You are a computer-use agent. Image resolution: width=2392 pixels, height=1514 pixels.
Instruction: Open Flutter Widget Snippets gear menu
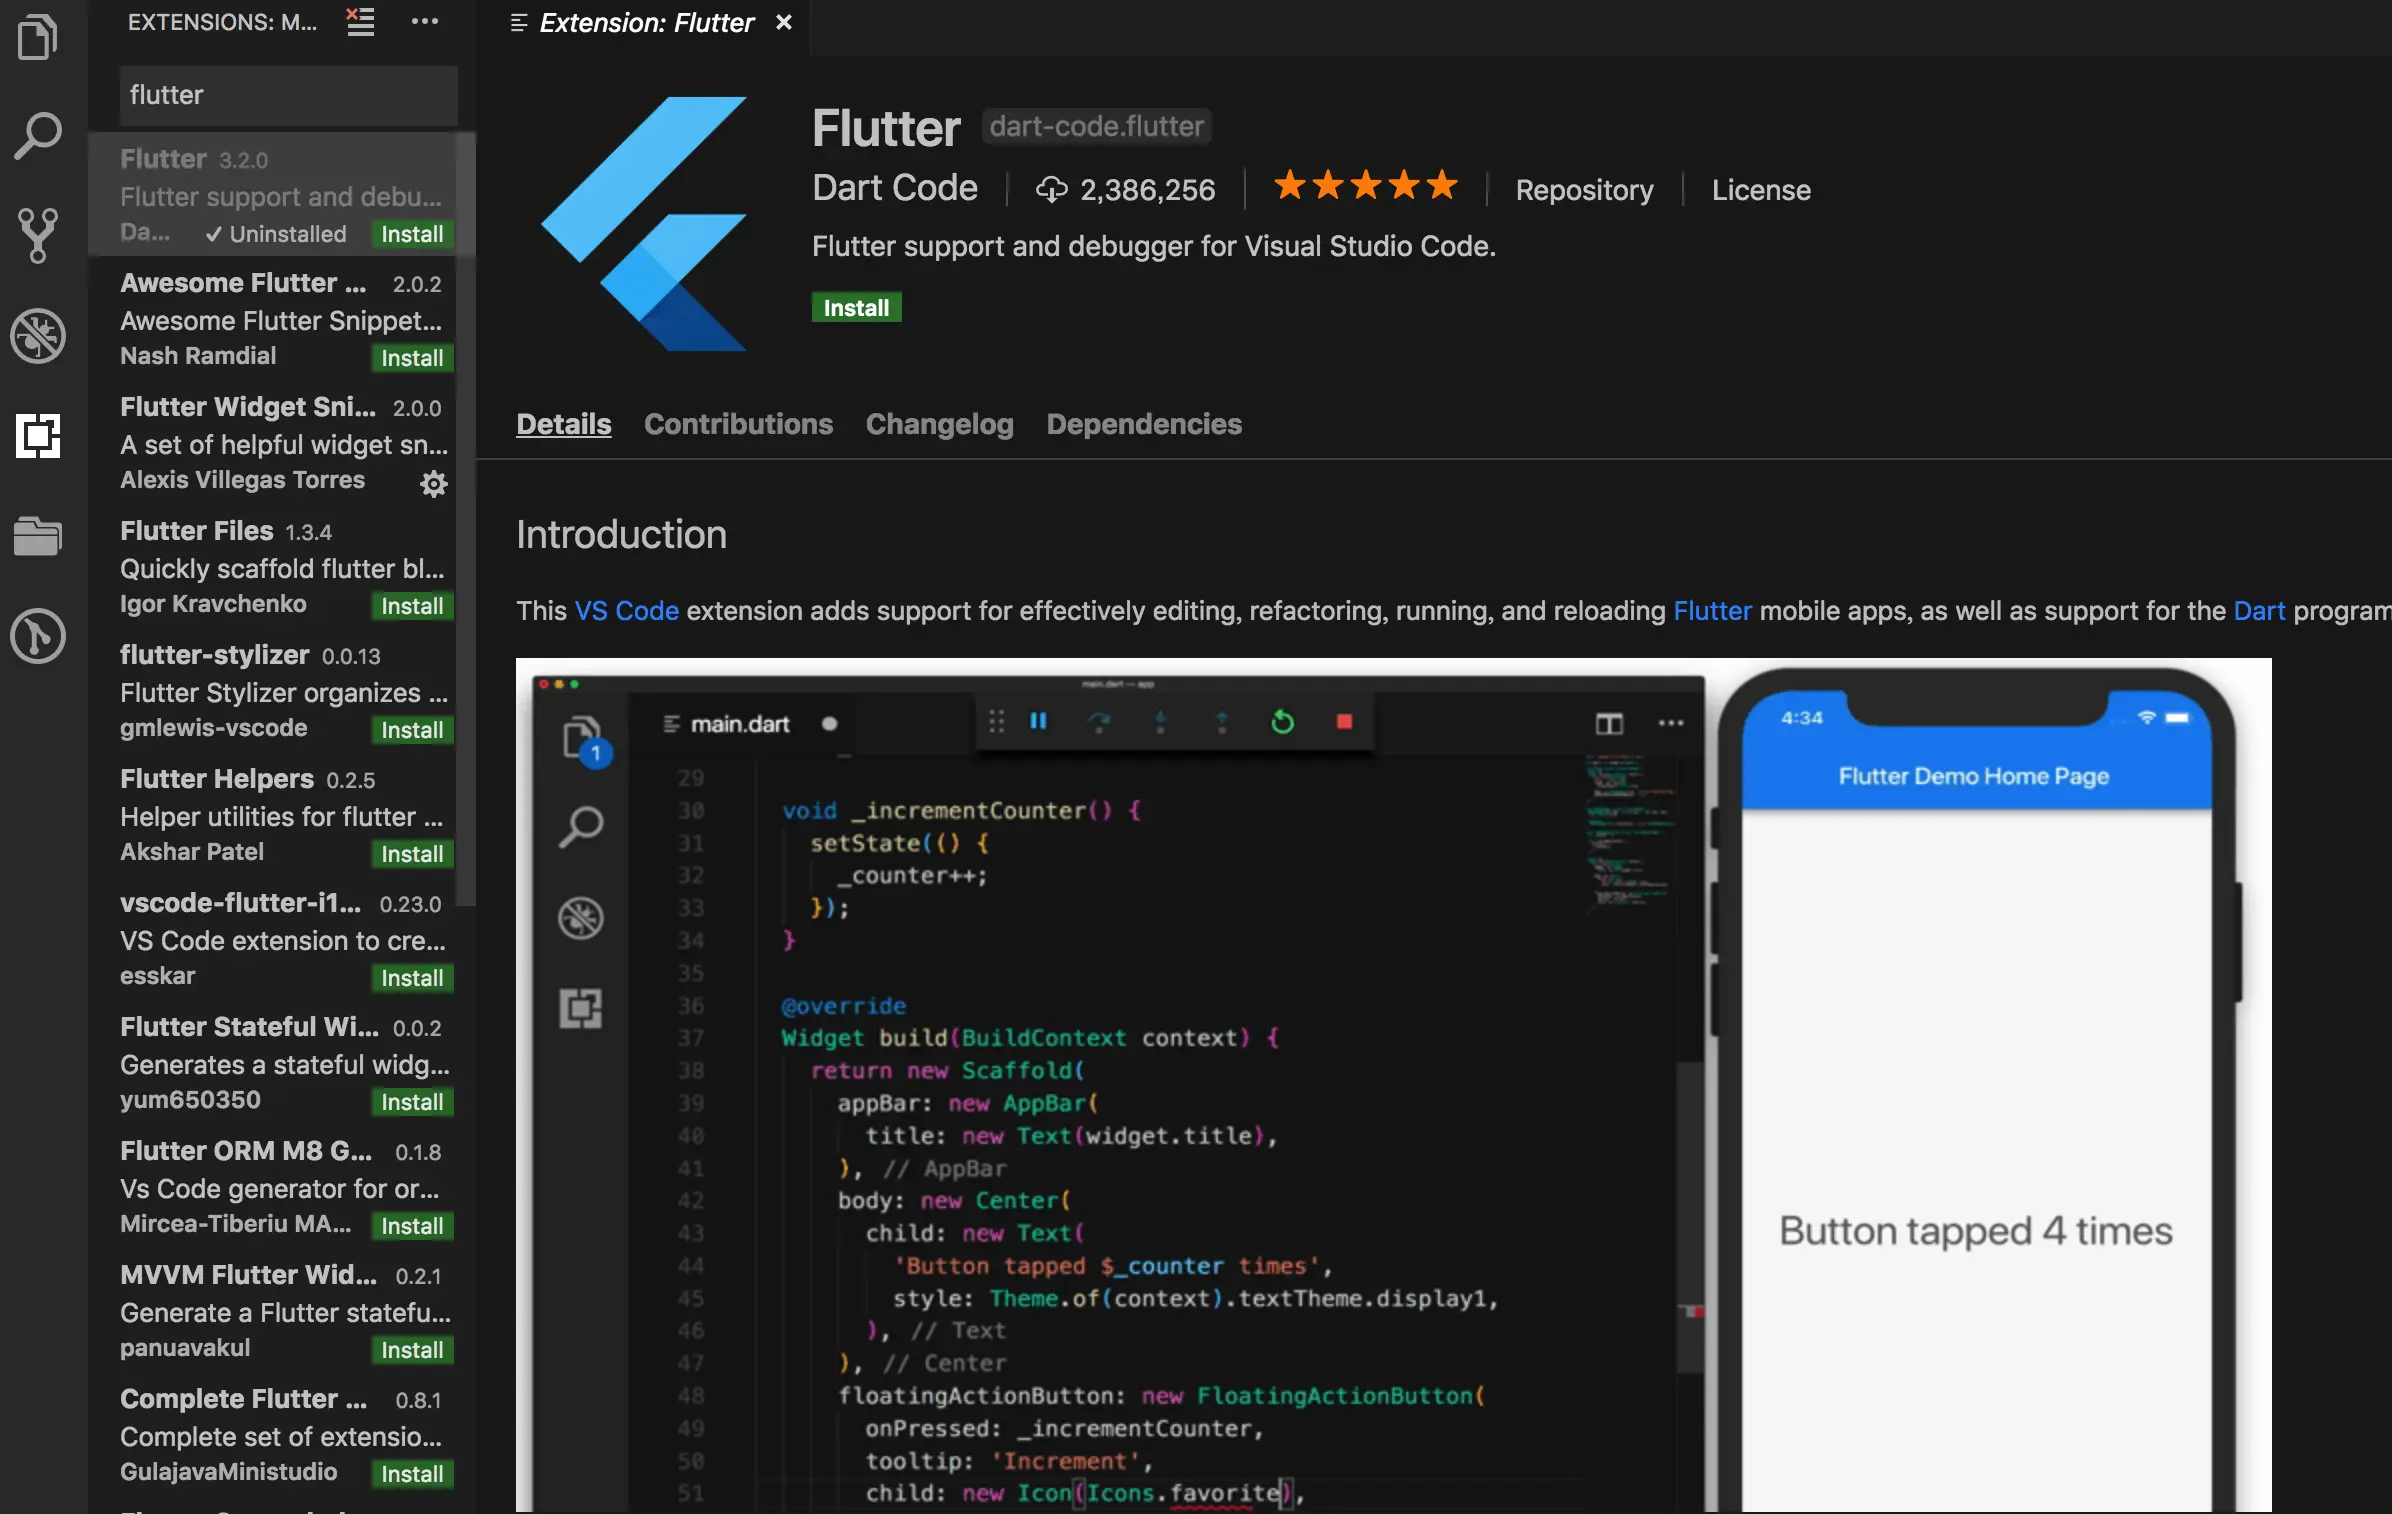433,484
